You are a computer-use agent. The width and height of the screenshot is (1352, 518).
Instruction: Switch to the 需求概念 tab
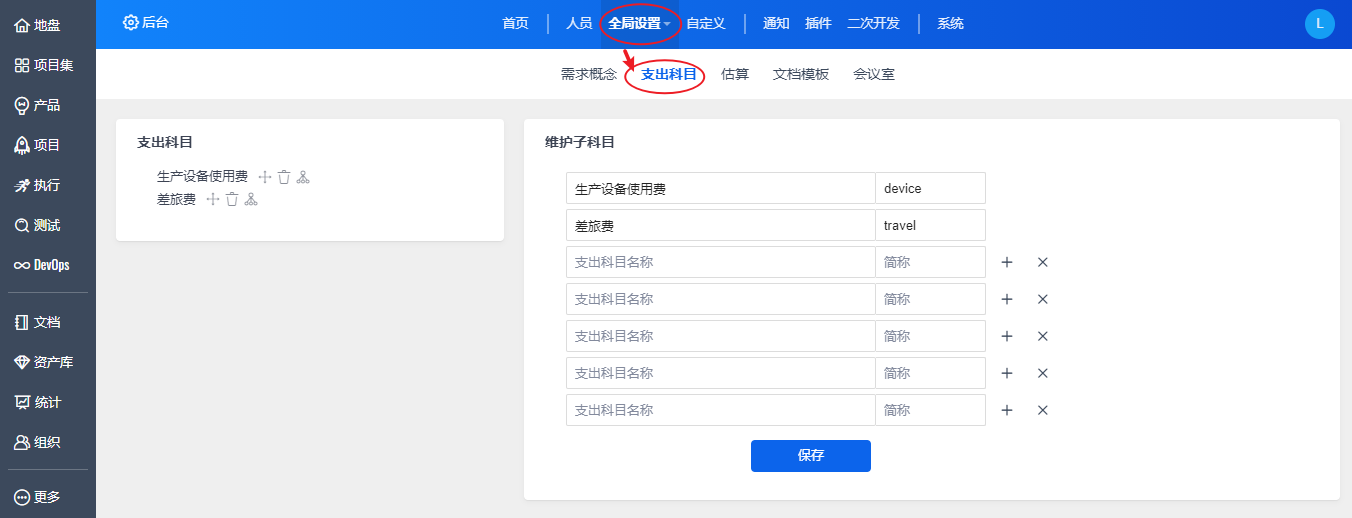[x=589, y=74]
